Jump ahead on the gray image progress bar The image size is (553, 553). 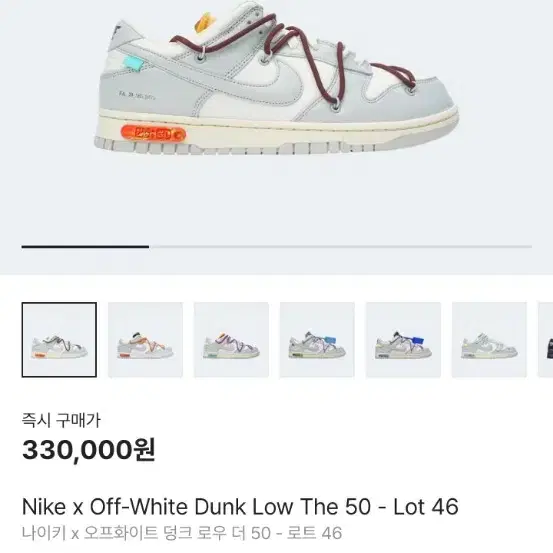pos(341,247)
